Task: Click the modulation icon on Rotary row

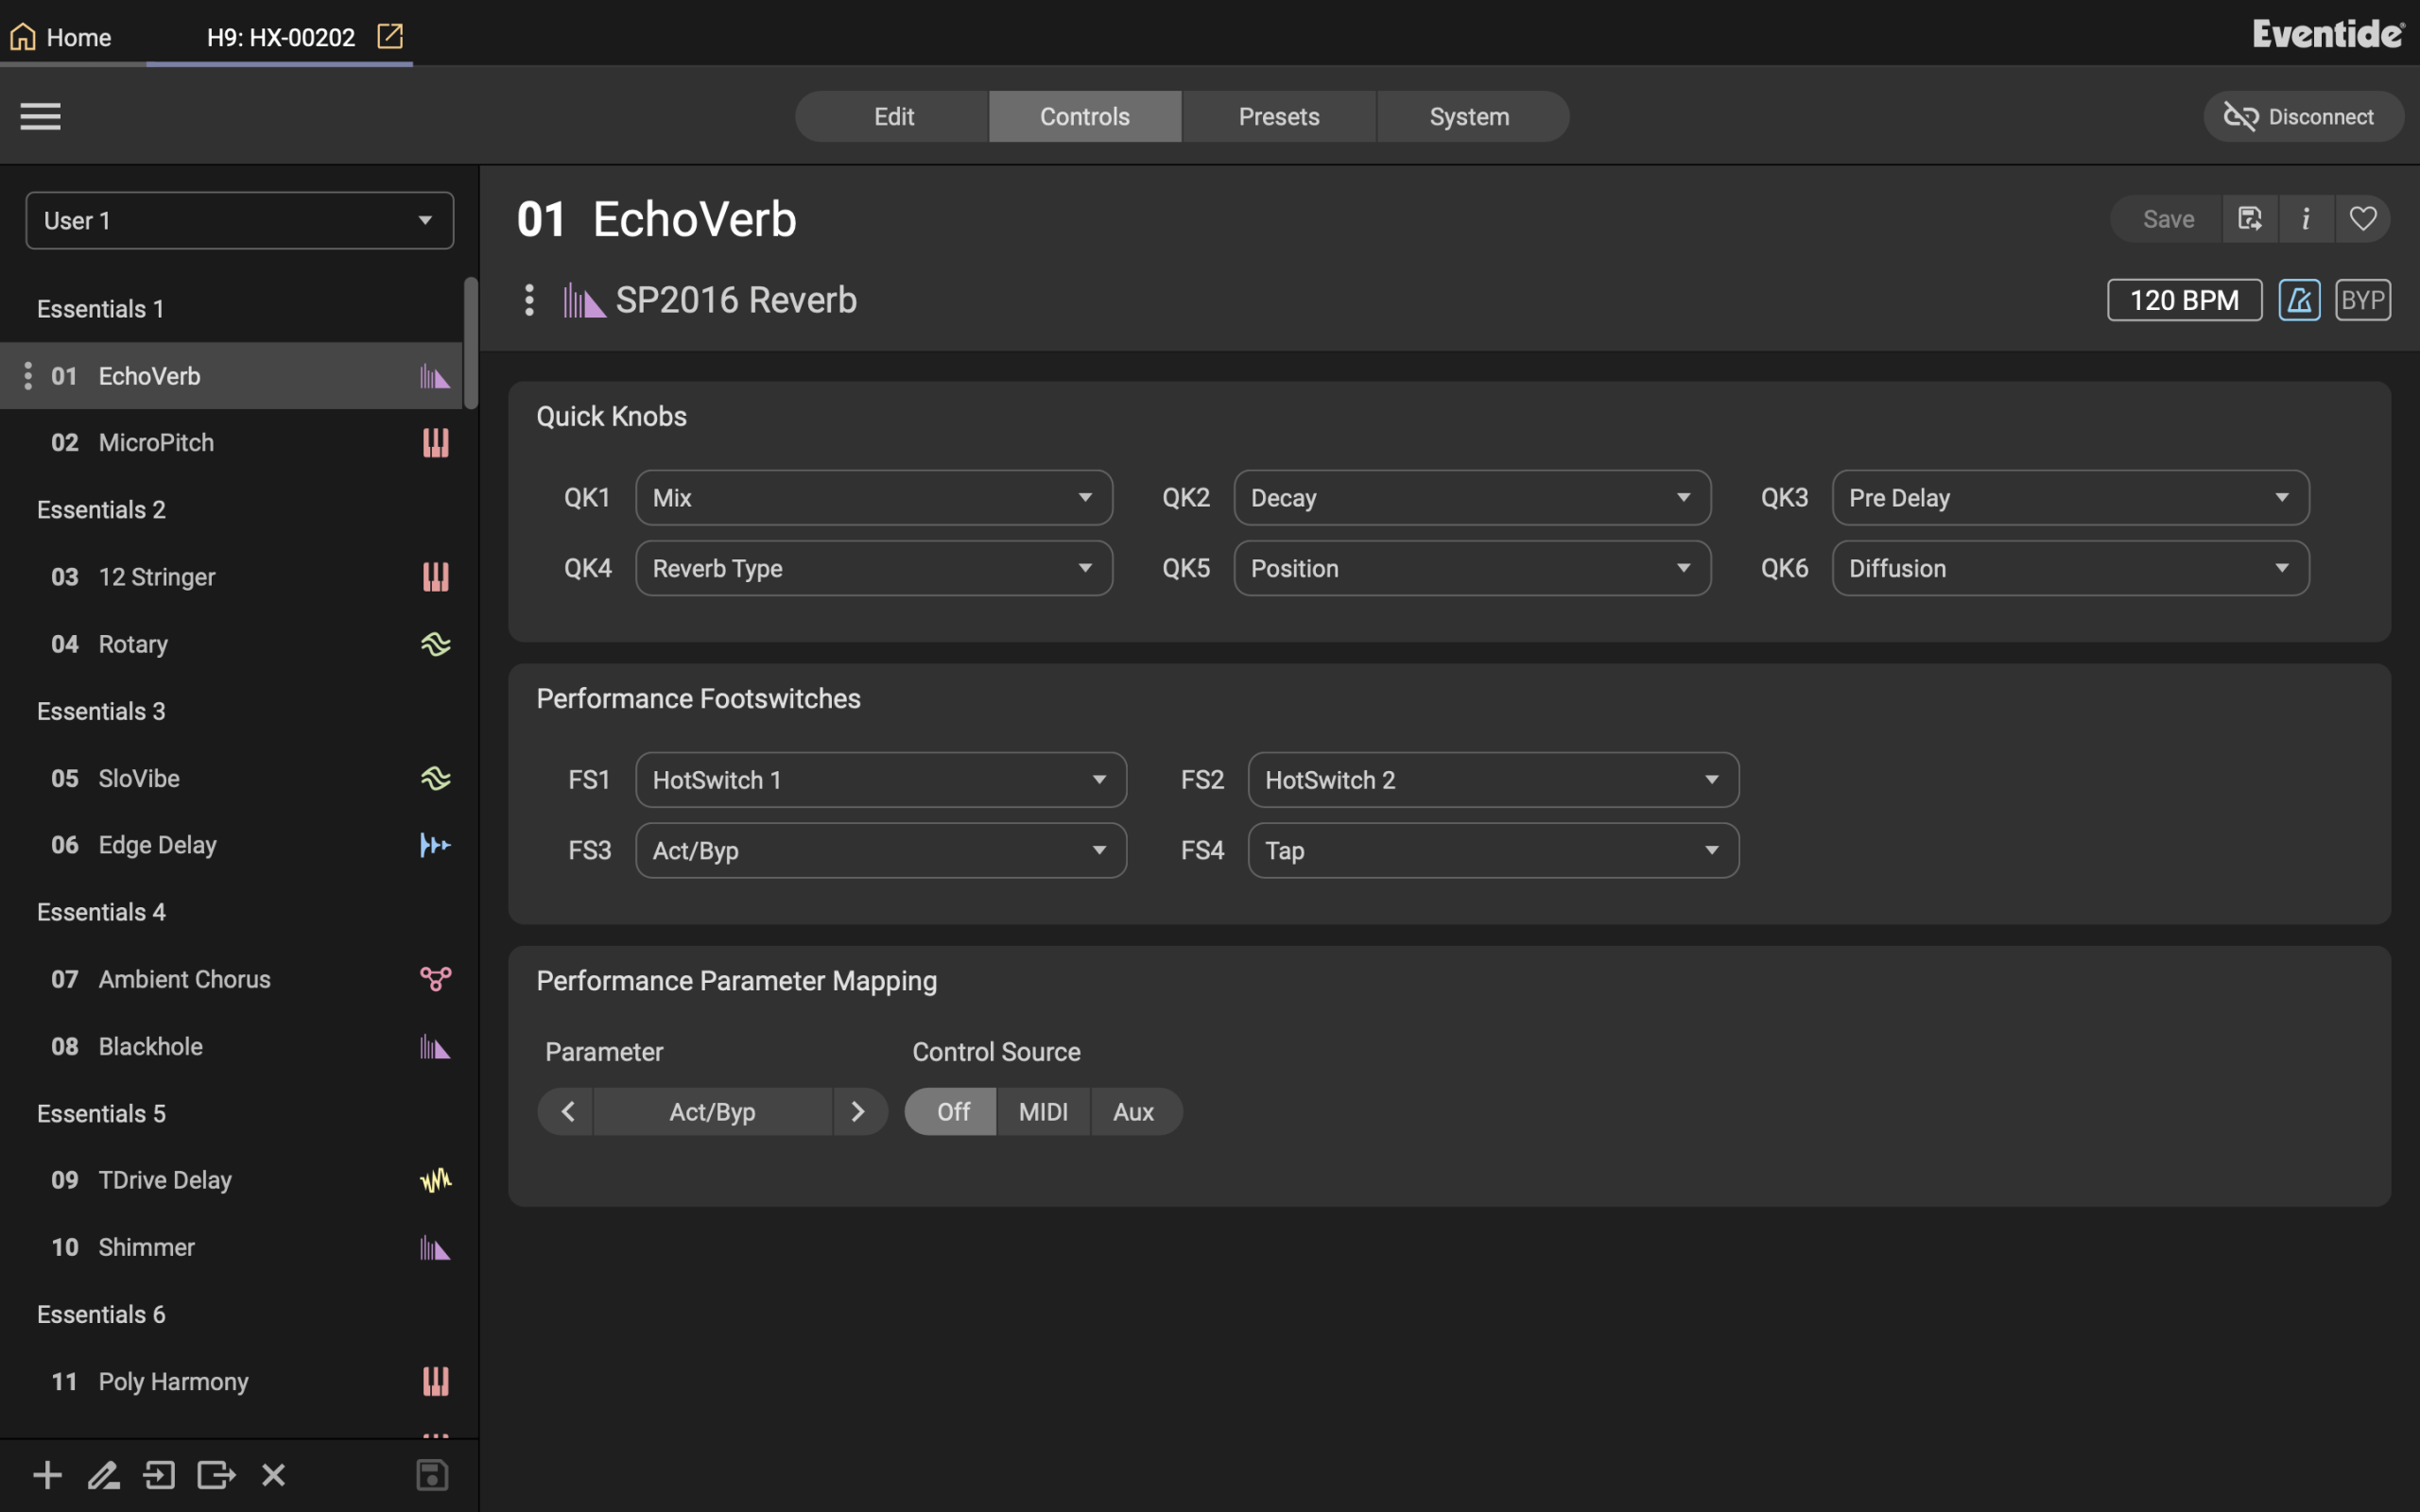Action: tap(435, 644)
